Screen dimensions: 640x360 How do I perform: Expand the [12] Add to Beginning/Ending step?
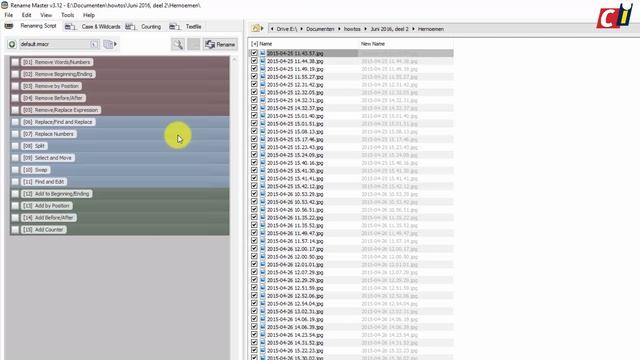click(56, 194)
